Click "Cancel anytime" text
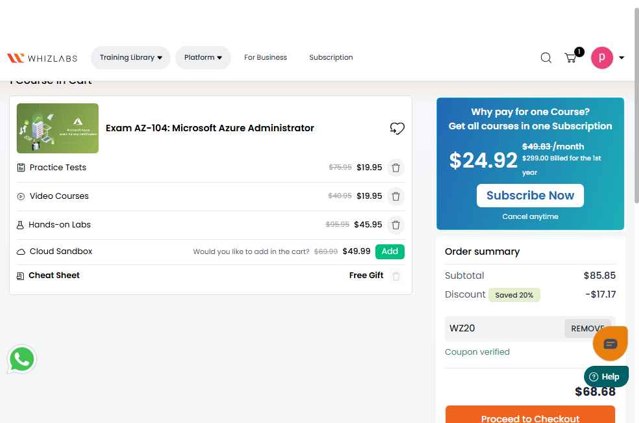The width and height of the screenshot is (639, 423). click(530, 216)
